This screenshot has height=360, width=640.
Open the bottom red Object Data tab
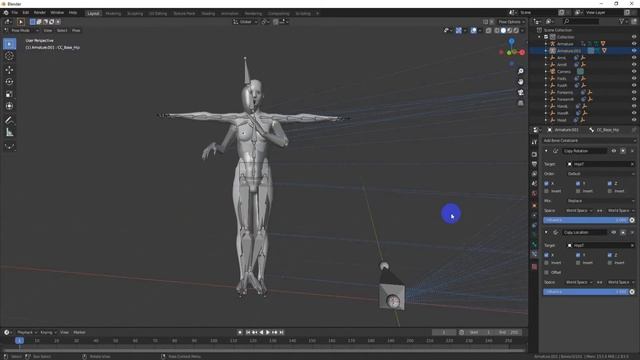[534, 267]
